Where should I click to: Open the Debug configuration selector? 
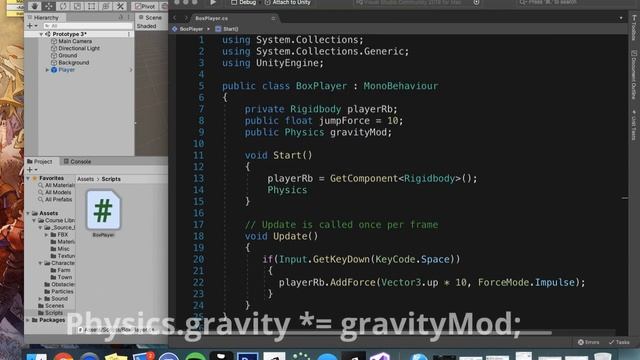[244, 2]
